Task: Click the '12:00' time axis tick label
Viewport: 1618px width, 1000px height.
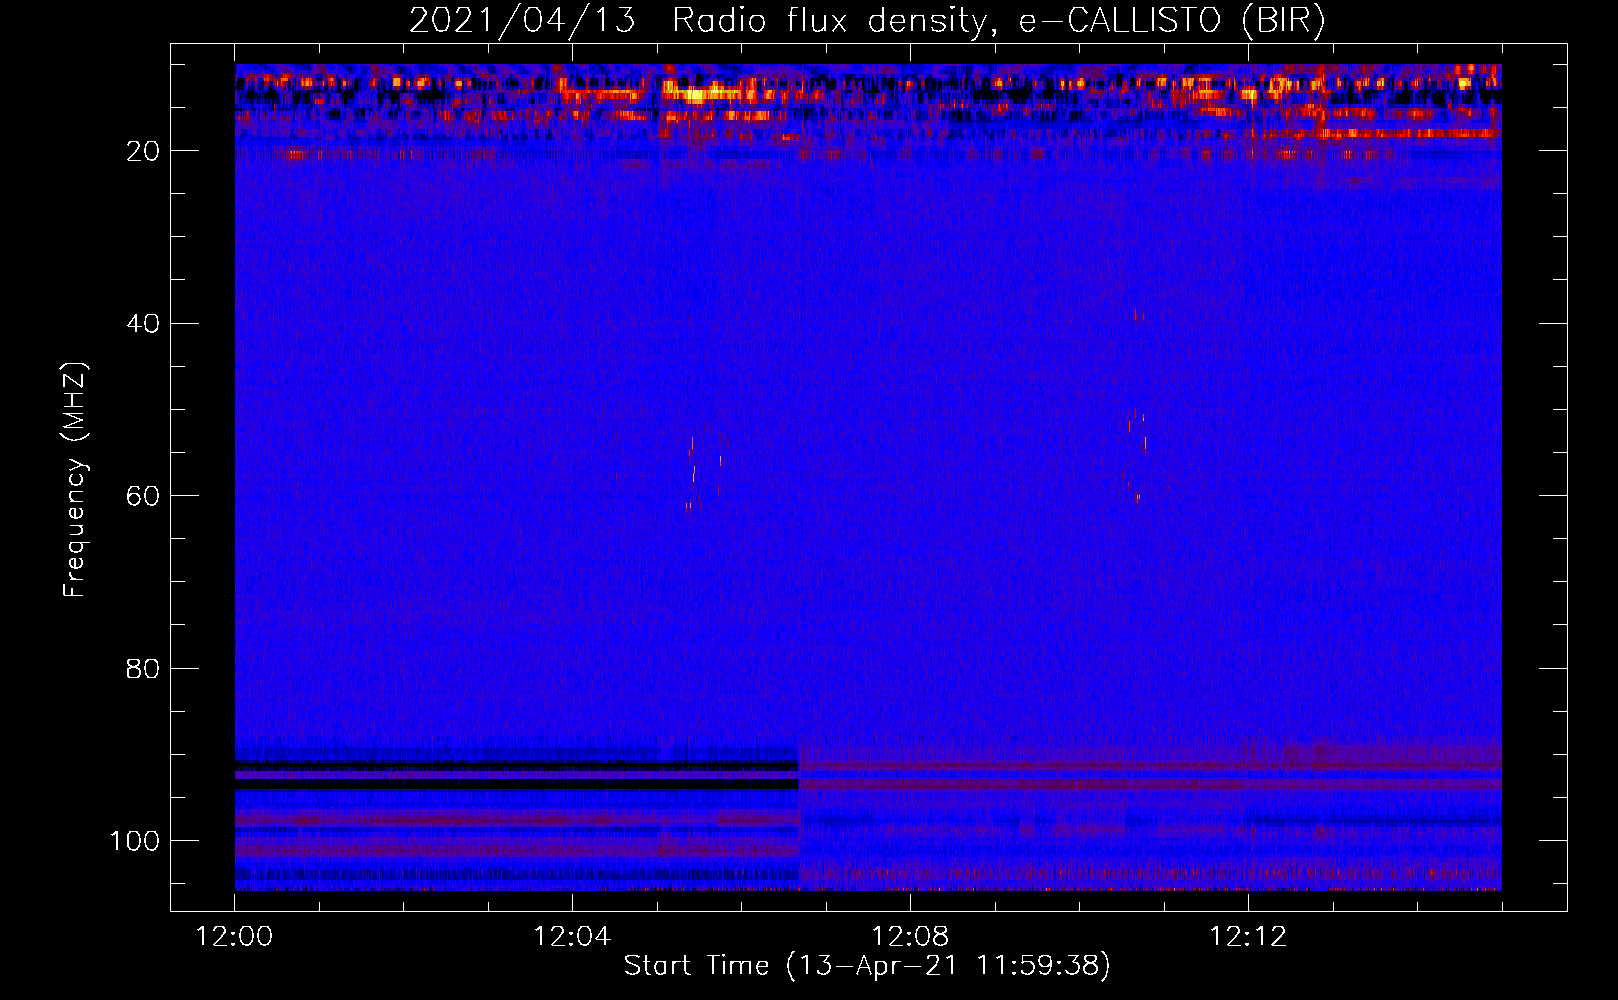Action: coord(235,937)
